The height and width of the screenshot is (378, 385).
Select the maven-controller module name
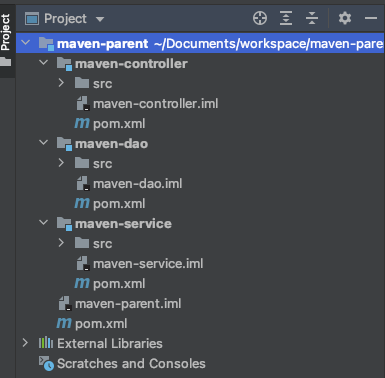(x=131, y=64)
